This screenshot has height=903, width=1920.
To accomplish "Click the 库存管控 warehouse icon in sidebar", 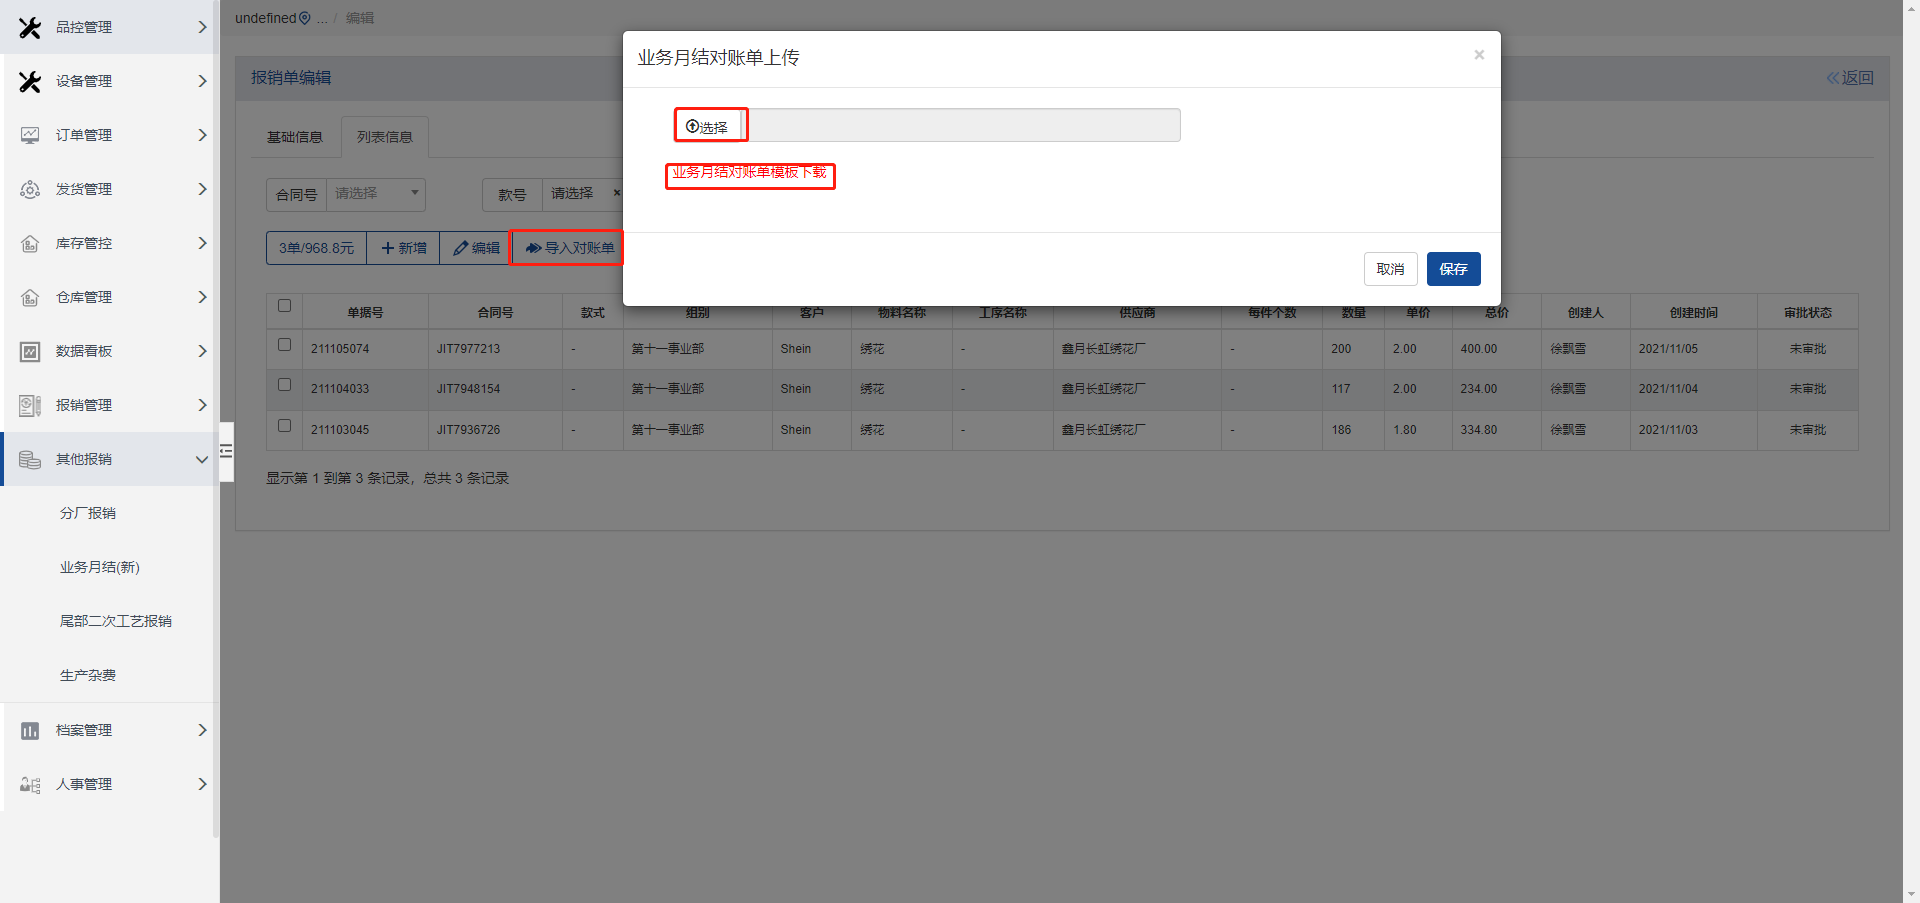I will [30, 243].
